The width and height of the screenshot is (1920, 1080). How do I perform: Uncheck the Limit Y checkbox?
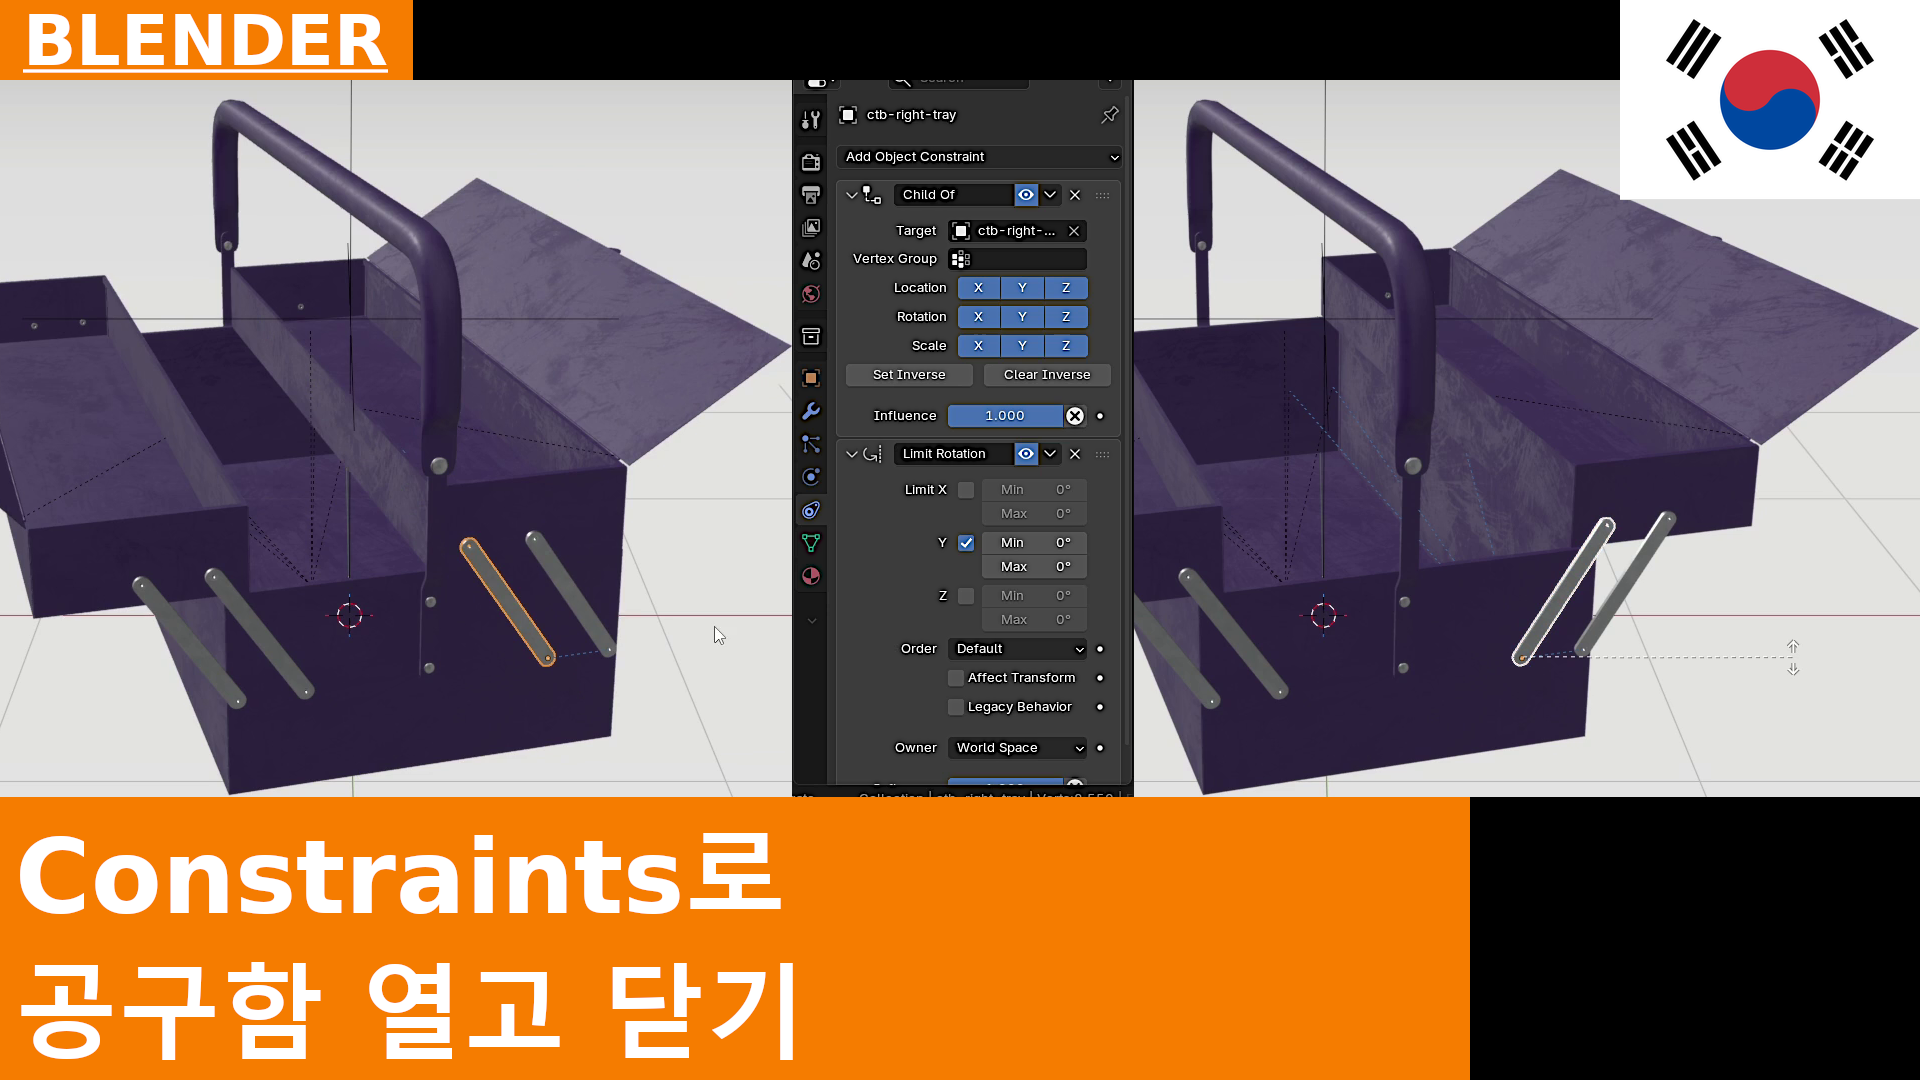(x=966, y=543)
